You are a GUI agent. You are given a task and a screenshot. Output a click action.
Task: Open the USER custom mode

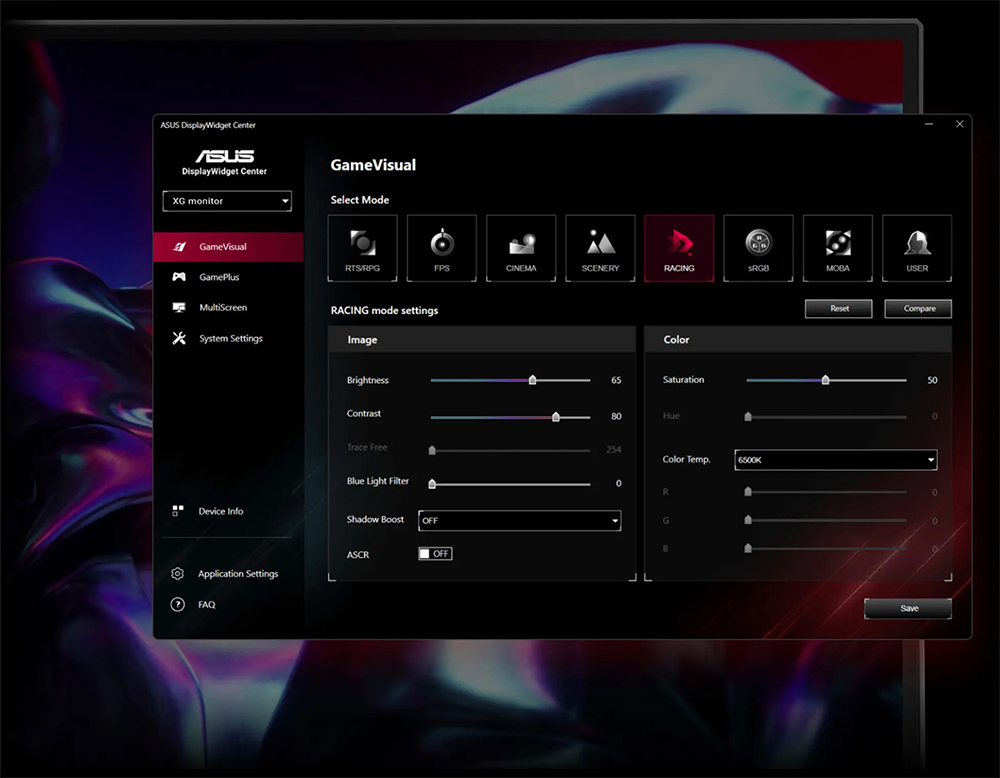pyautogui.click(x=916, y=247)
